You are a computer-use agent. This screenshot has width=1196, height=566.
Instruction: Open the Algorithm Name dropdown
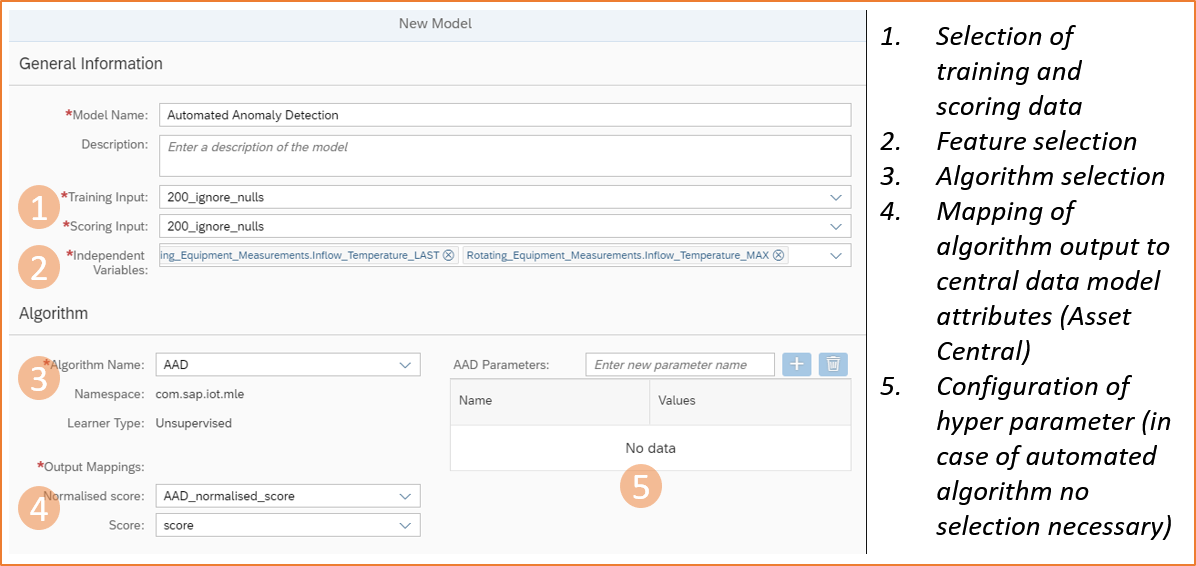coord(405,366)
